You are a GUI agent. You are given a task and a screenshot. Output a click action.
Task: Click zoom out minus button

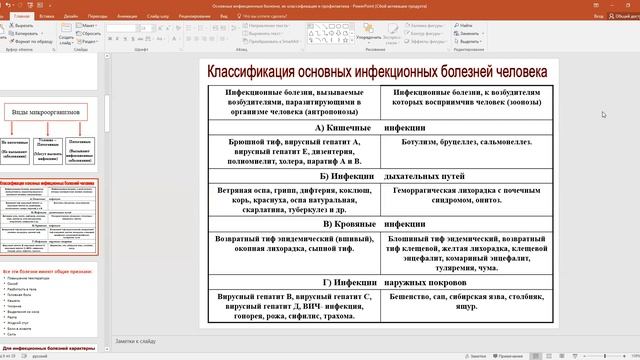(x=585, y=356)
